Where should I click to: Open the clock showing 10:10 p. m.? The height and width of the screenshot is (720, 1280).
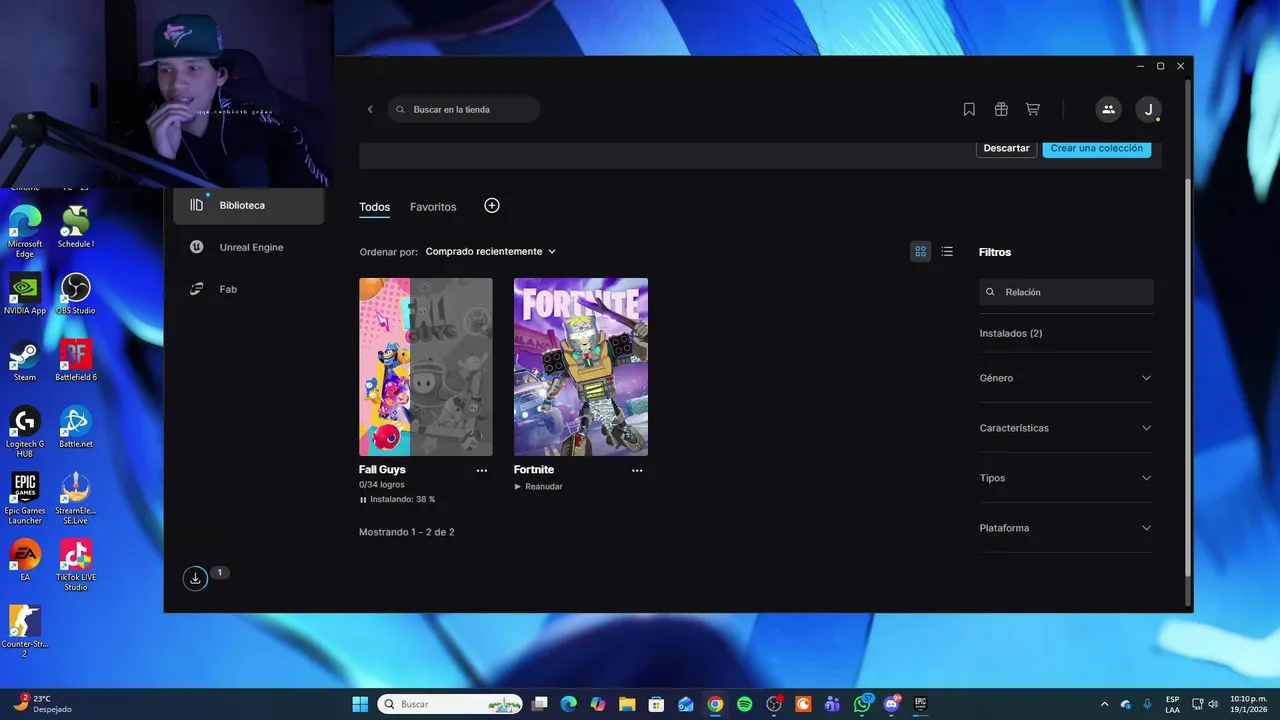click(x=1249, y=704)
